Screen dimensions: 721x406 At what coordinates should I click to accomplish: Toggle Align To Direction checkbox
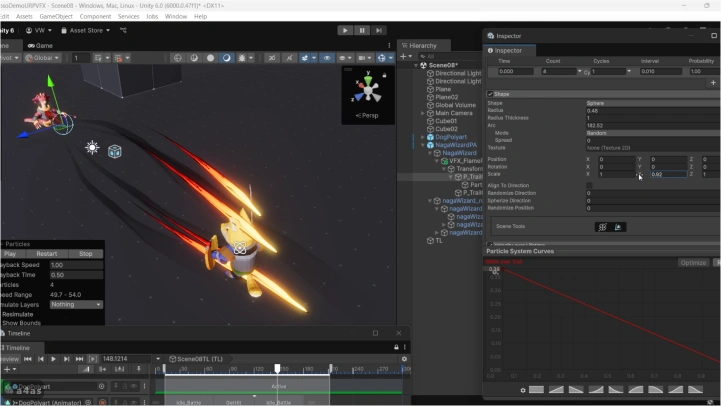(x=589, y=185)
